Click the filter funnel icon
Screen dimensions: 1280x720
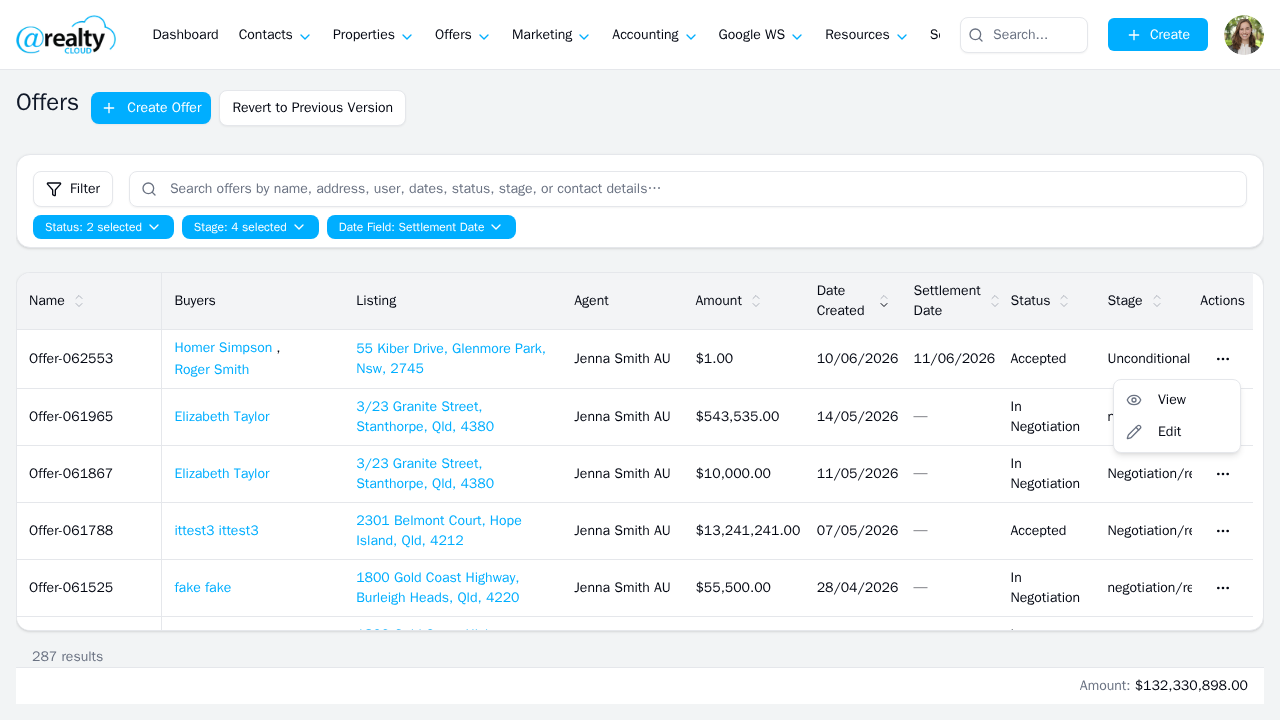pos(54,189)
